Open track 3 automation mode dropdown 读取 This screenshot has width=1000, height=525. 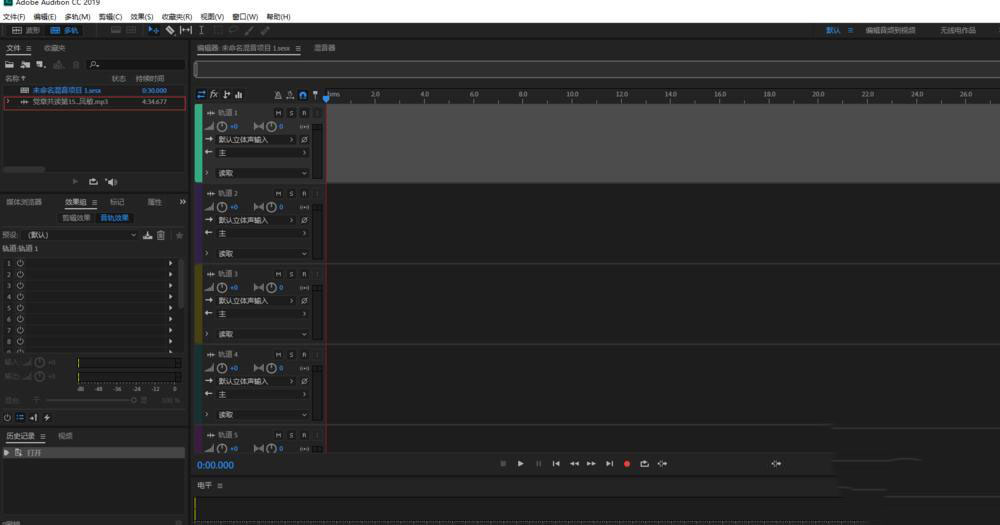point(263,334)
